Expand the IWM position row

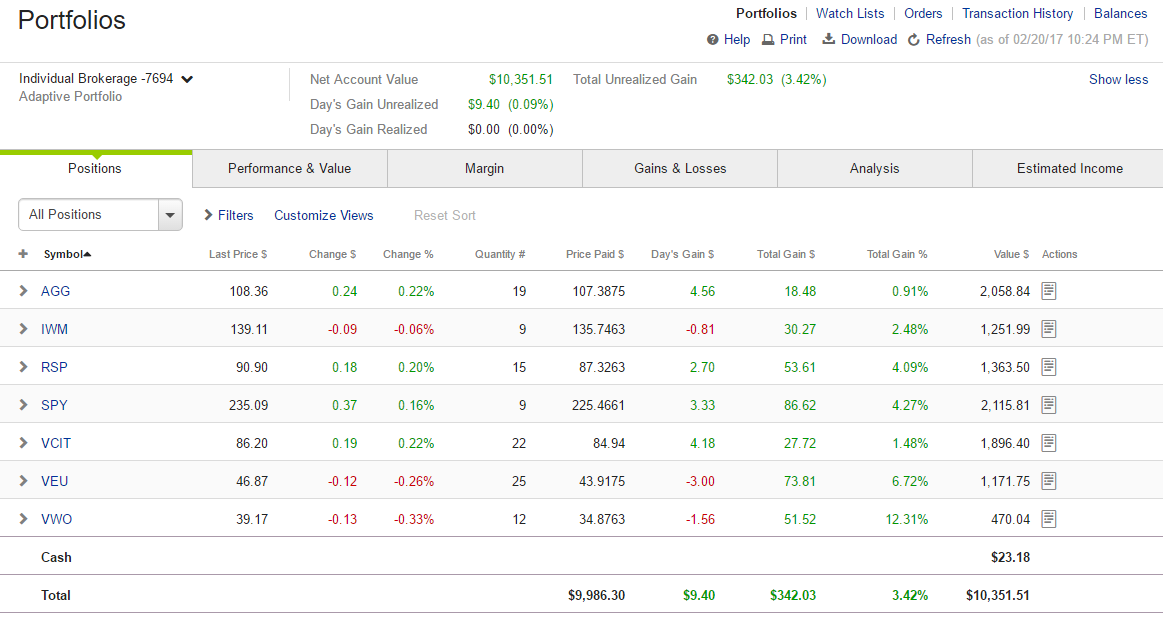[x=24, y=329]
